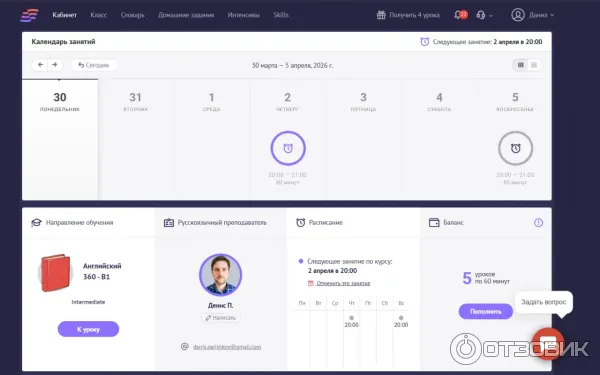The image size is (600, 375).
Task: Click teacher Денис П. photo
Action: click(220, 275)
